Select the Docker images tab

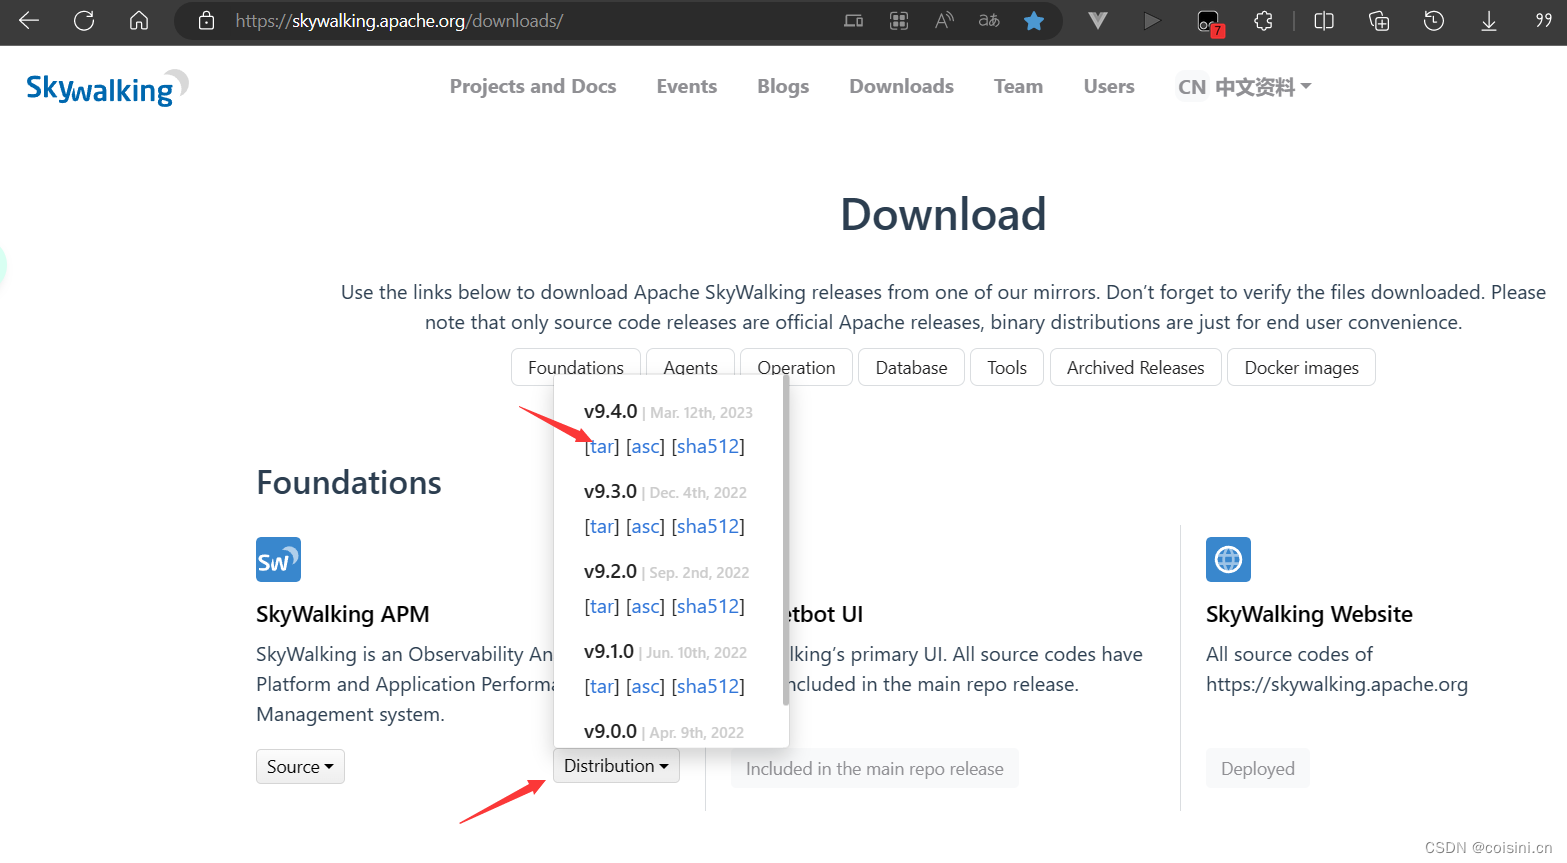(x=1301, y=367)
